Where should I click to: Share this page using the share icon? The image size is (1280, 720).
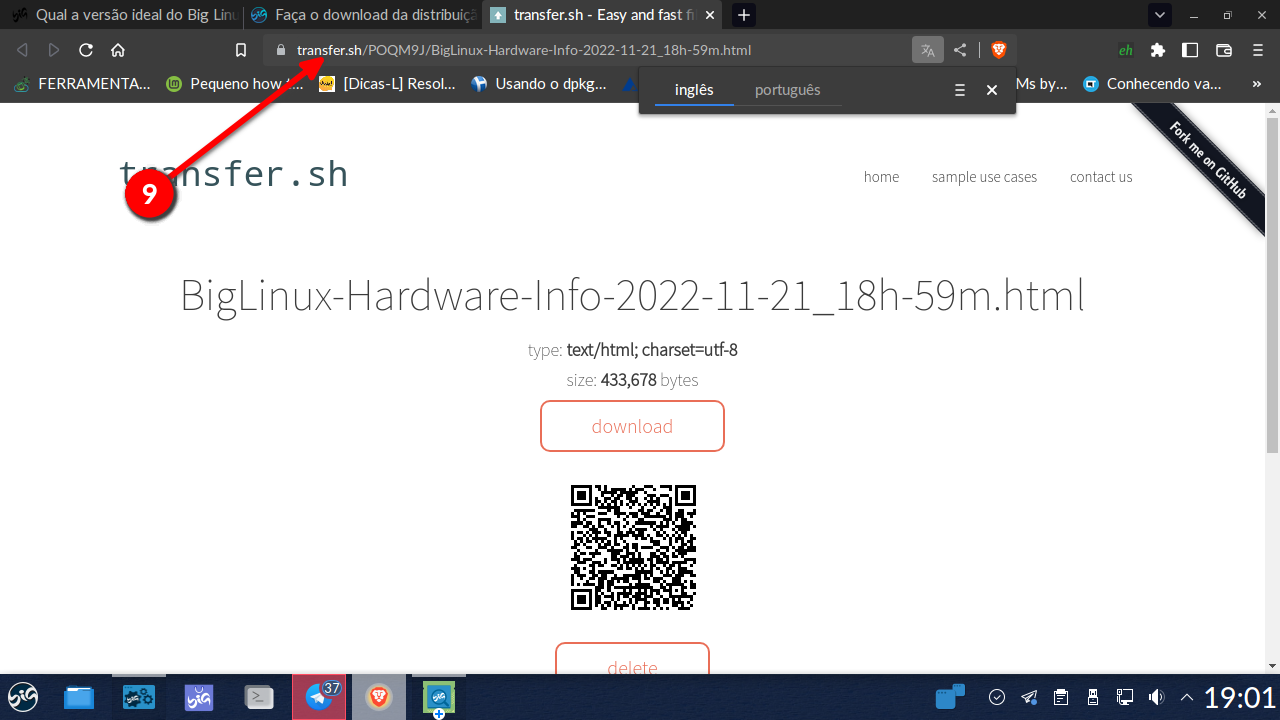pyautogui.click(x=960, y=50)
